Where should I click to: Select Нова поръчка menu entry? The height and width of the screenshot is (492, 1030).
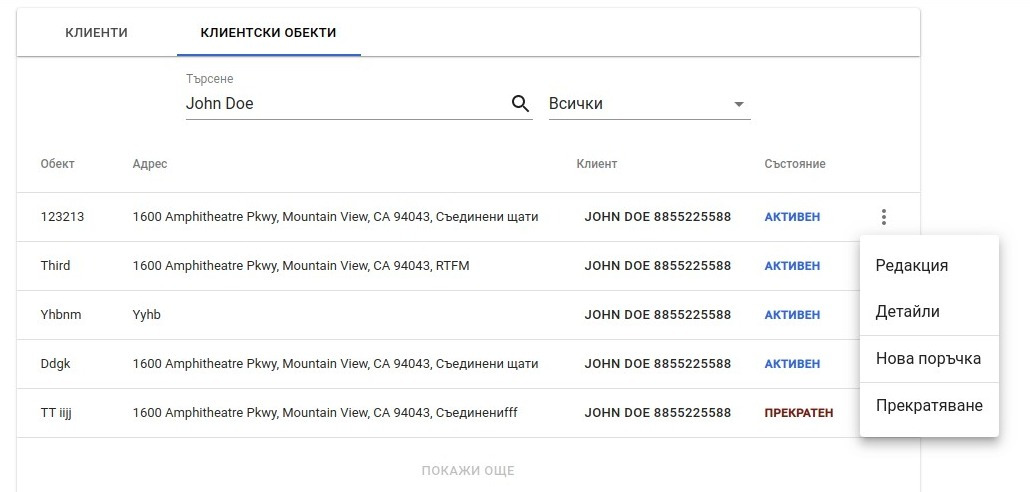[x=929, y=359]
